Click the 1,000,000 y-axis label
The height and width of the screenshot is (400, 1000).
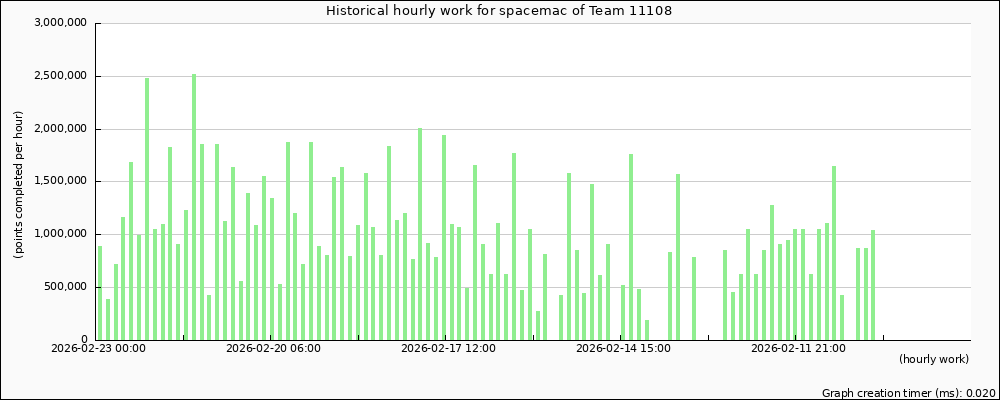(59, 234)
